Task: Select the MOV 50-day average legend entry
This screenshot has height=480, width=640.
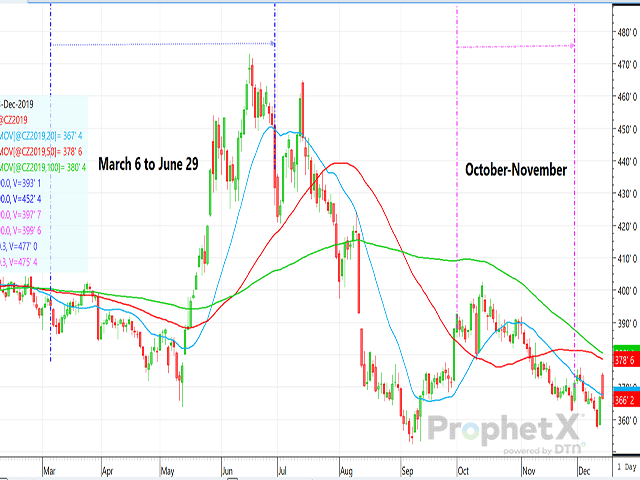Action: click(41, 151)
